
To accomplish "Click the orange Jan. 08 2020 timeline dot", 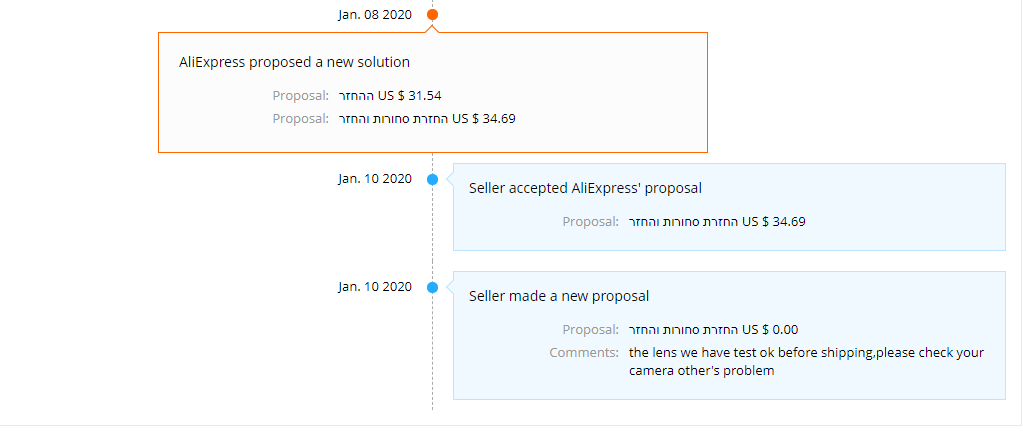I will (432, 15).
